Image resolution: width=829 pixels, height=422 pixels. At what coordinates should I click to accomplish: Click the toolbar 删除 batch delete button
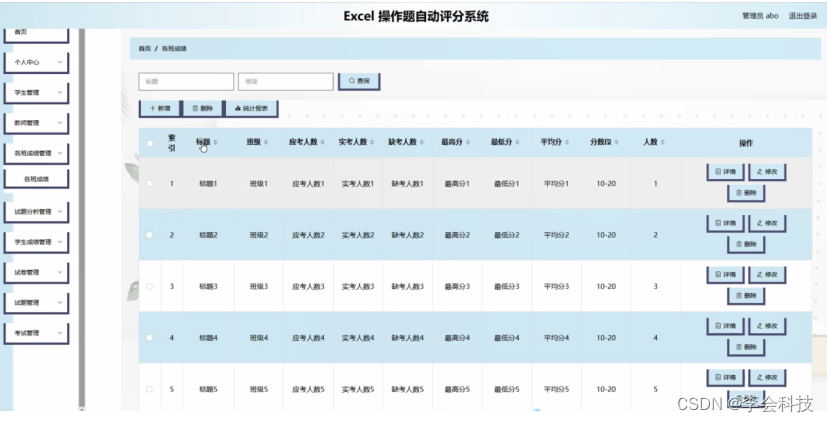pyautogui.click(x=202, y=108)
